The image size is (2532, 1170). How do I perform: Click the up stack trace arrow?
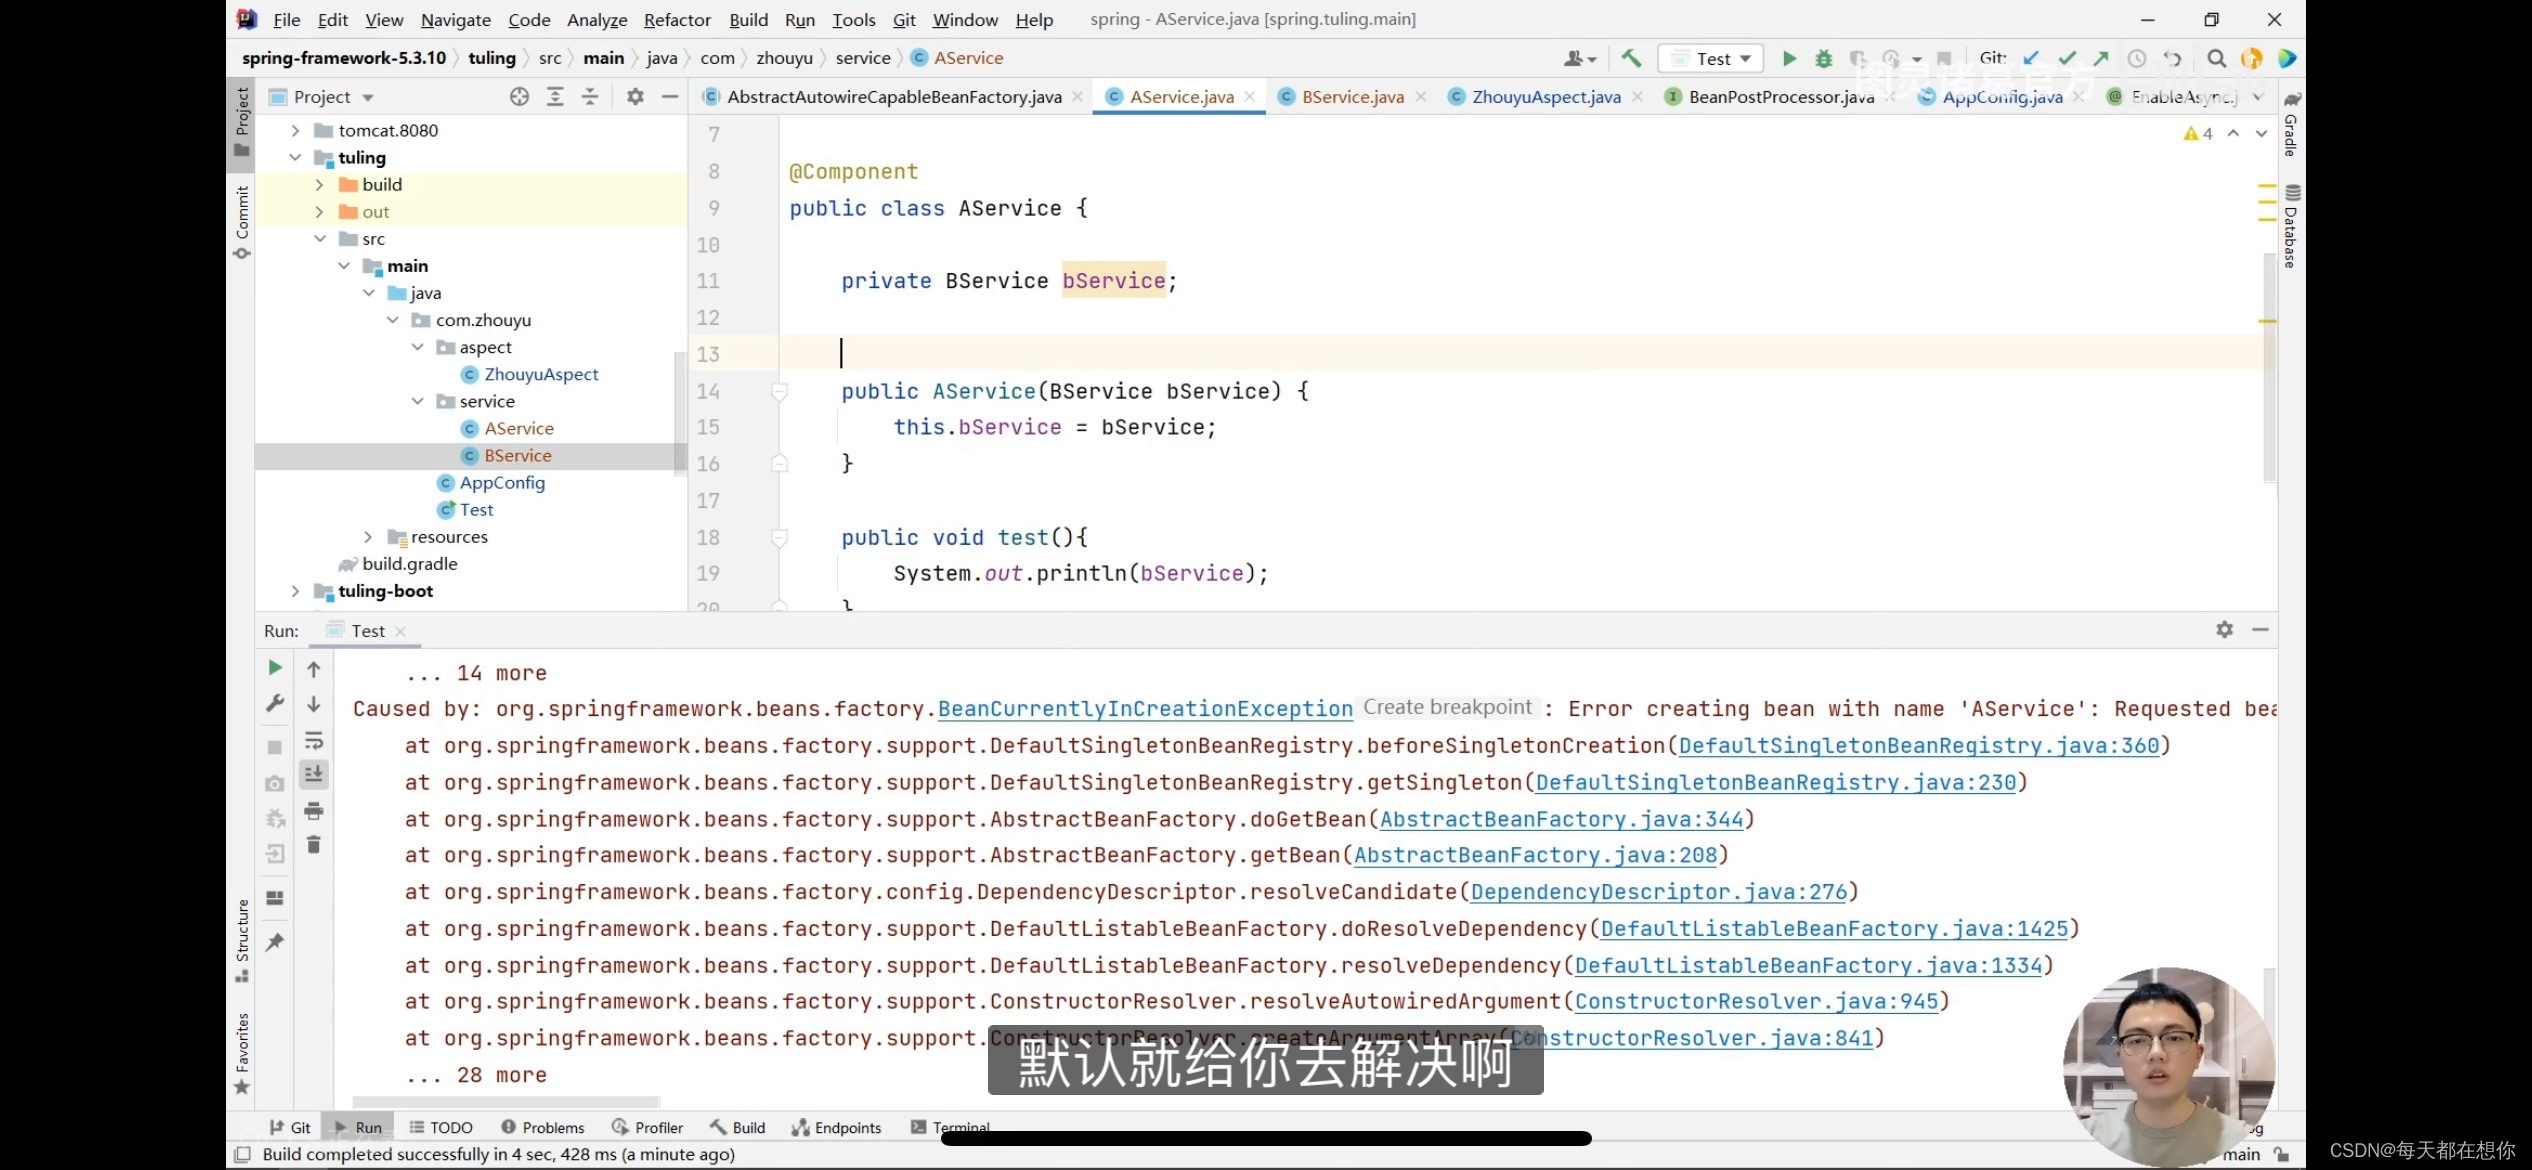(313, 669)
